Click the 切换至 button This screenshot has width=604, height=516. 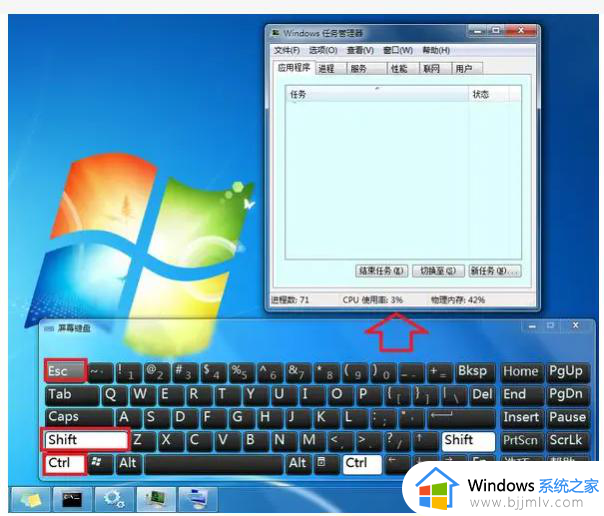click(438, 271)
